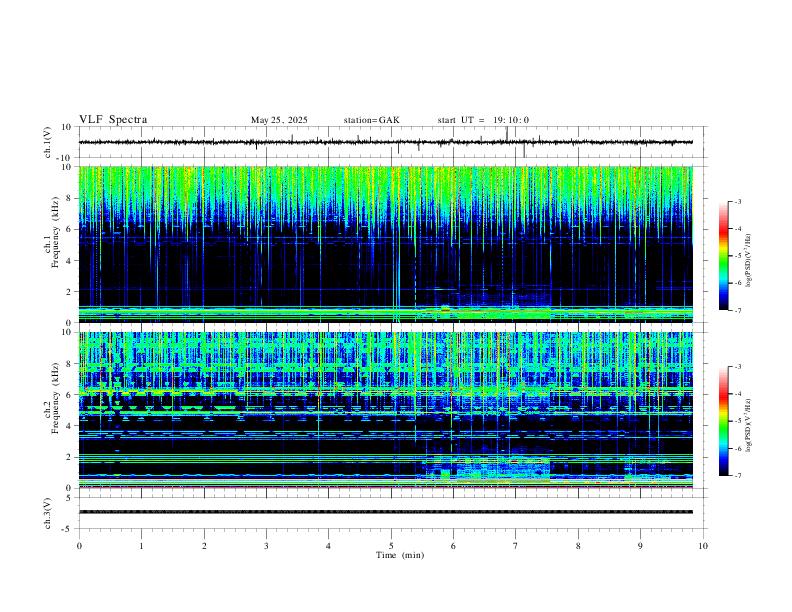Click the "-3" label on ch.2 color scale
792x612 pixels.
point(737,367)
